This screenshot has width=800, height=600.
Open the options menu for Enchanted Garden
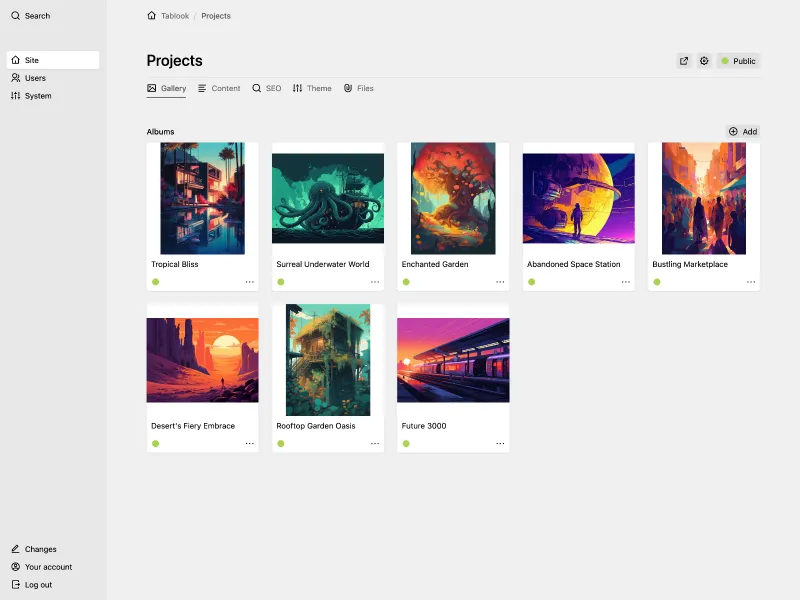(500, 282)
